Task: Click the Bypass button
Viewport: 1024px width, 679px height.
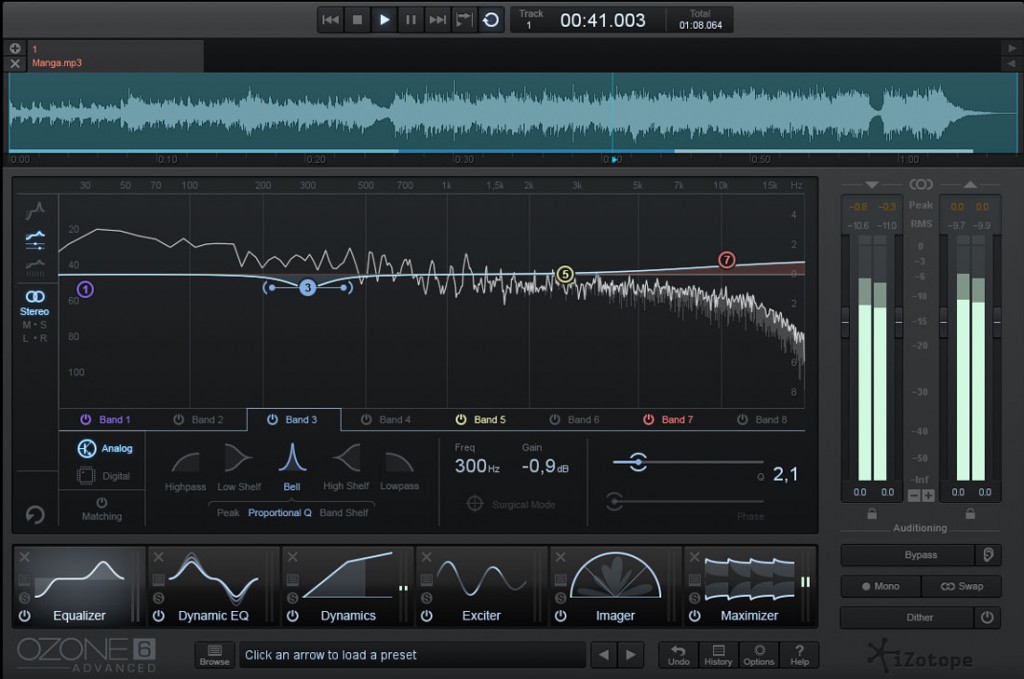Action: 908,555
